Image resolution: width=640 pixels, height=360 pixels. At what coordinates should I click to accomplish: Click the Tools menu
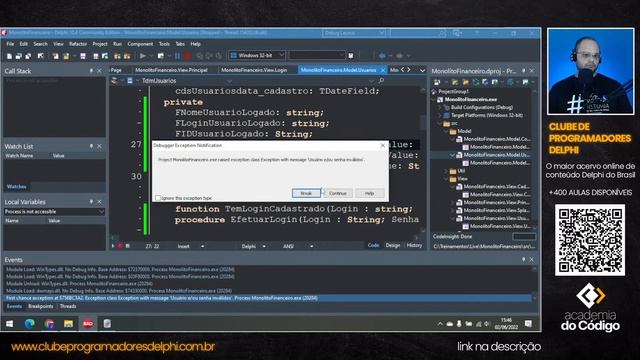coord(164,44)
